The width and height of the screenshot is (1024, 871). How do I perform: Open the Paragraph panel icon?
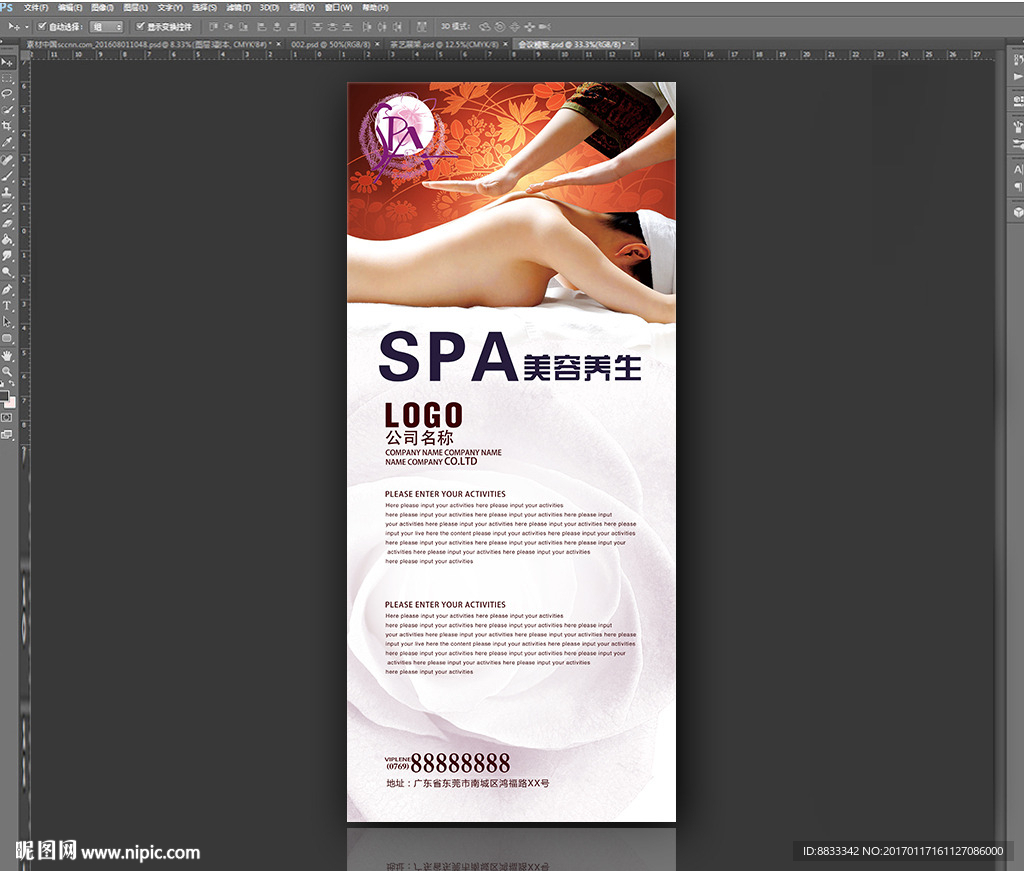point(1018,187)
